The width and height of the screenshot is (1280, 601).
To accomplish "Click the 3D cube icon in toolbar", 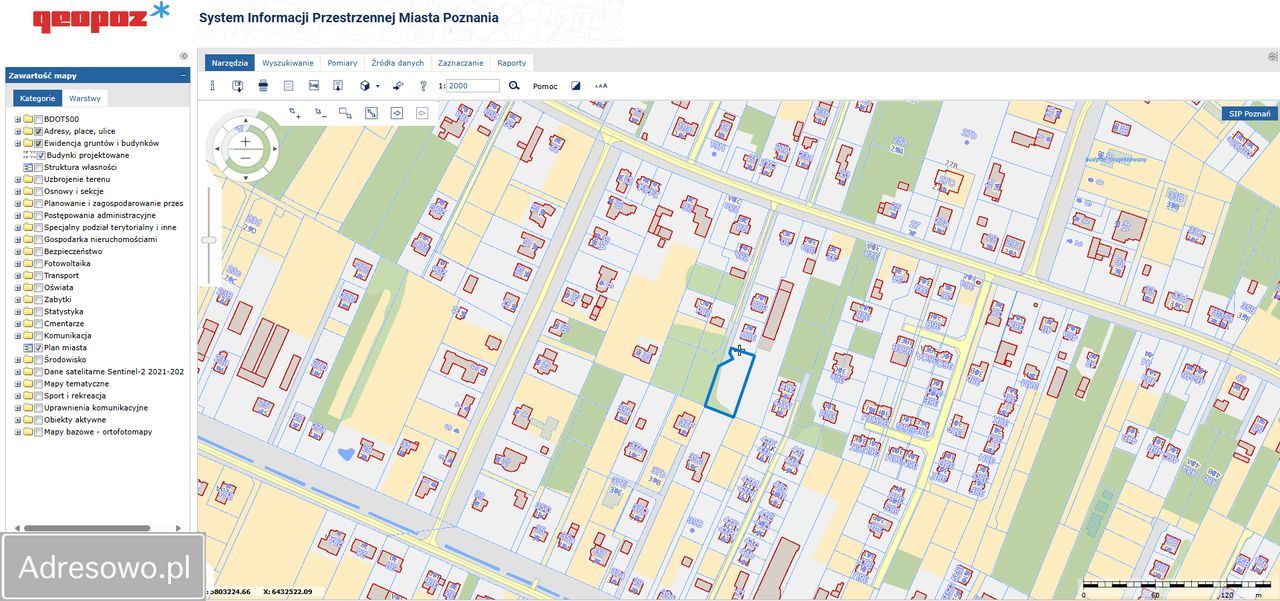I will (365, 86).
